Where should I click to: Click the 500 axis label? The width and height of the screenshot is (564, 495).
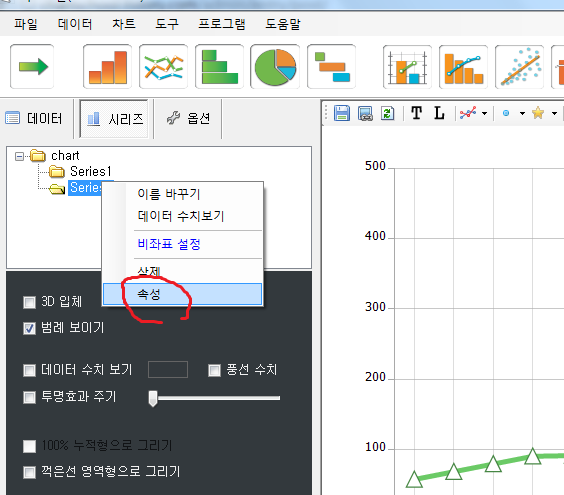click(x=375, y=166)
